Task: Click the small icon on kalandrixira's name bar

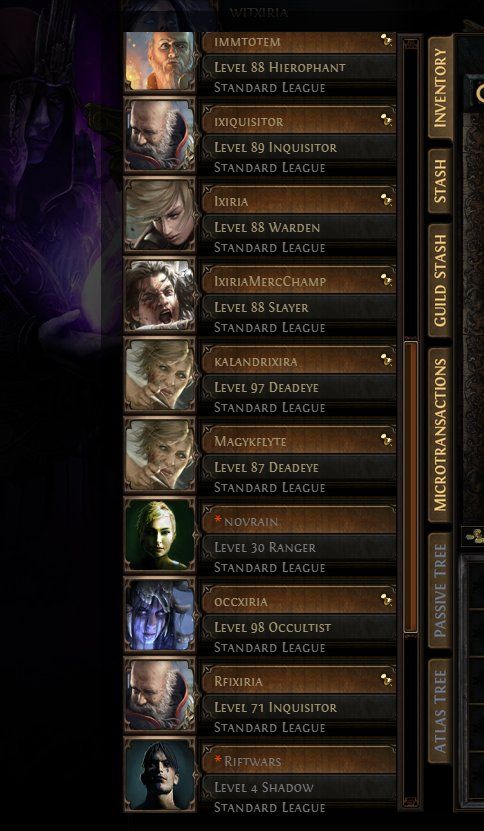Action: click(386, 360)
